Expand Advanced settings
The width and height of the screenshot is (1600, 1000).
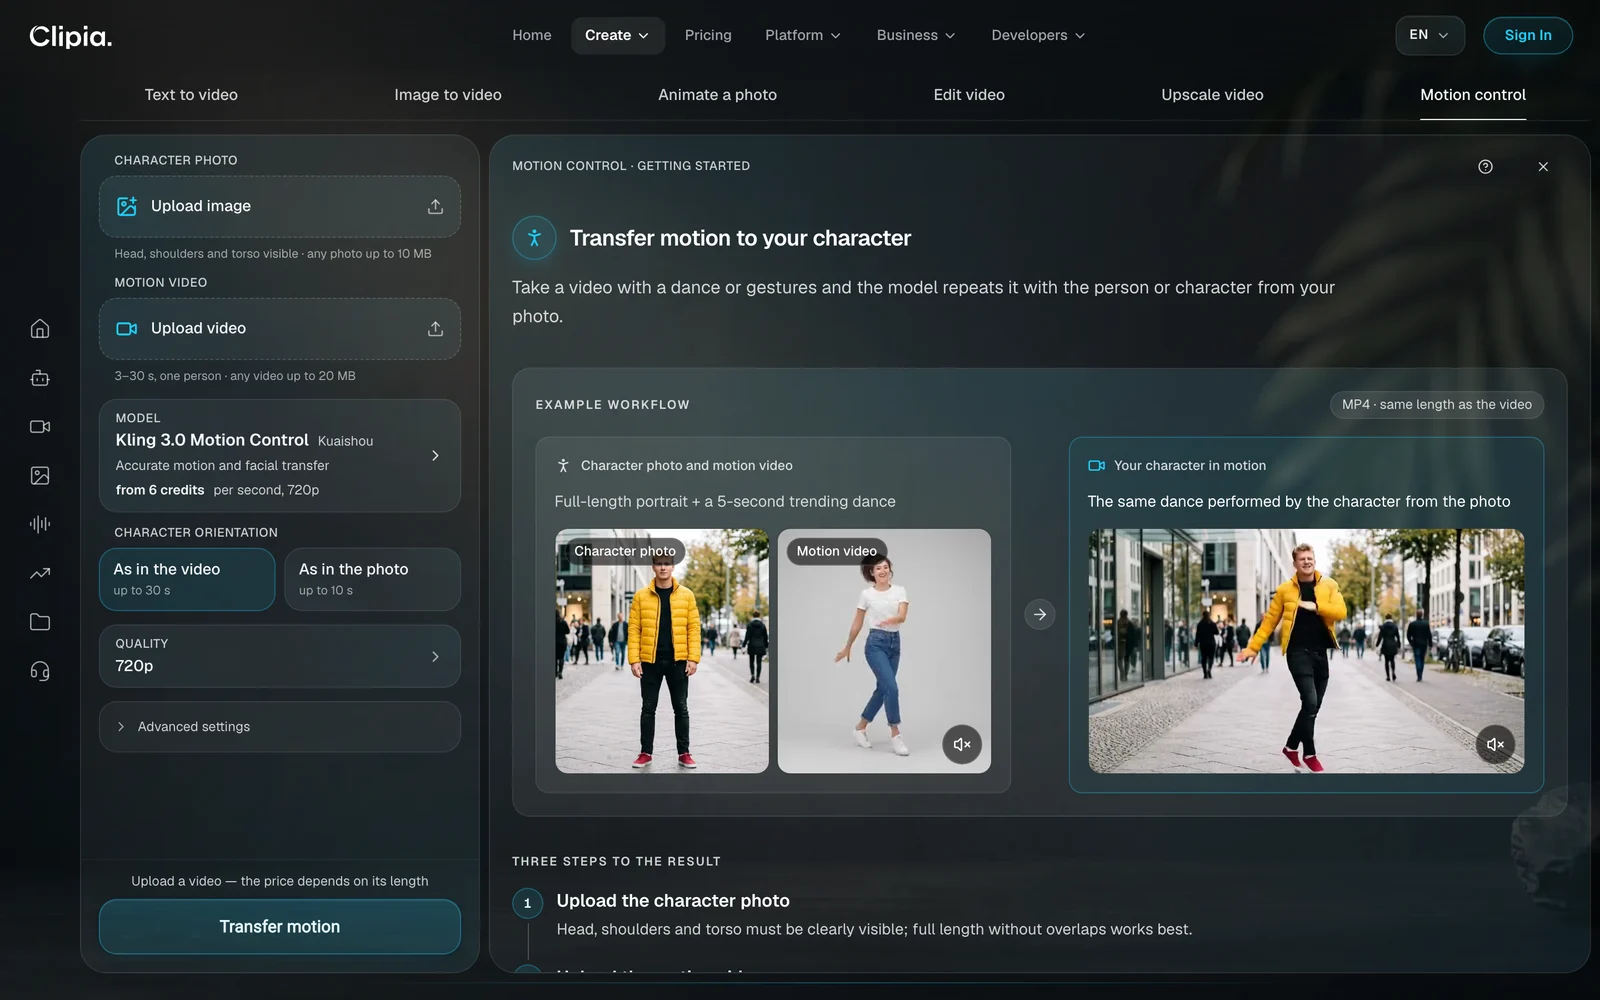tap(280, 727)
